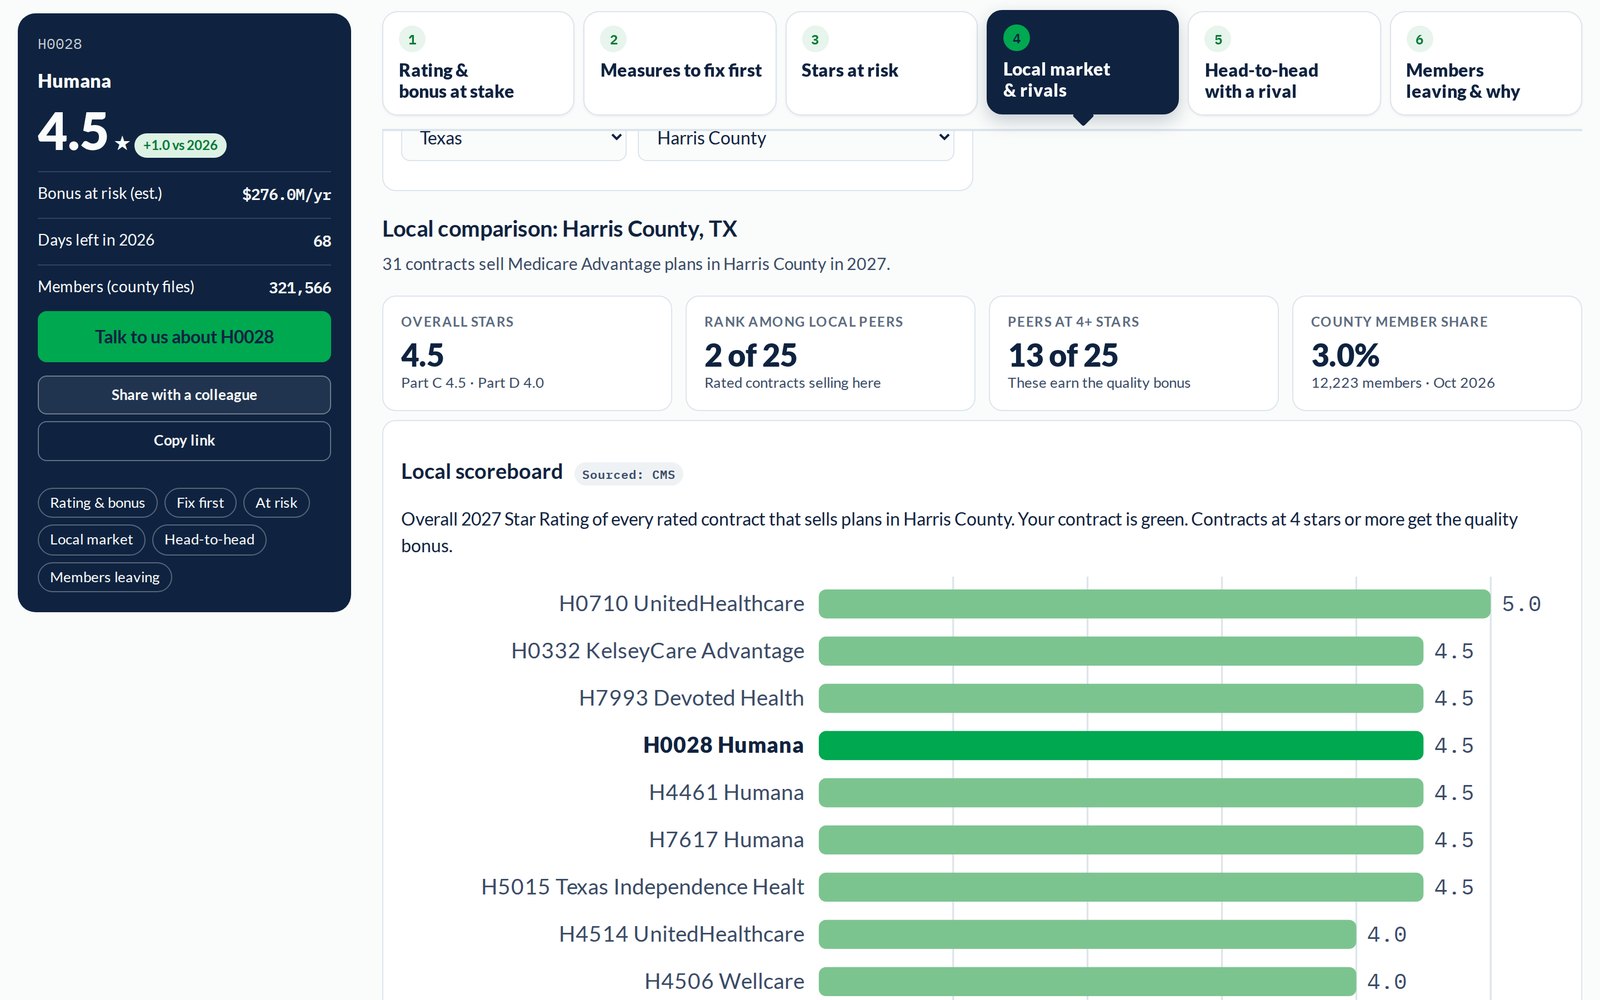Click the +1.0 vs 2026 badge
This screenshot has width=1600, height=1000.
coord(180,145)
